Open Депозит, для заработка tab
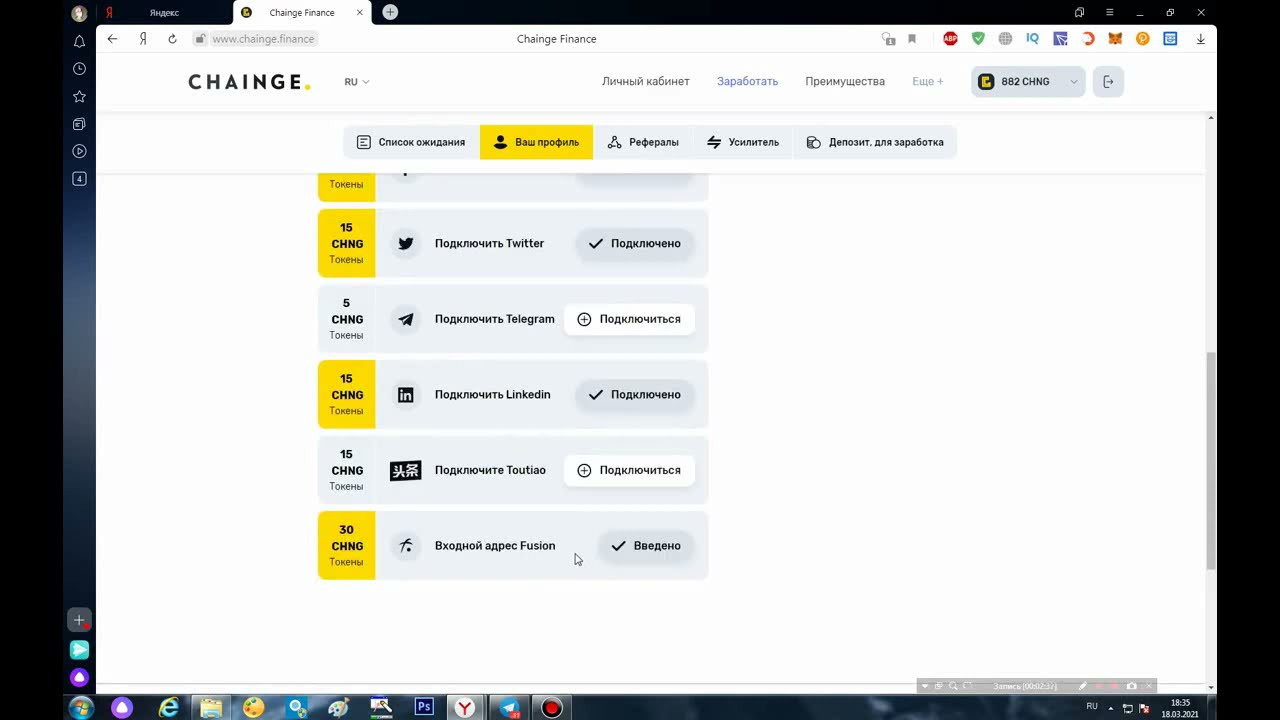 (x=875, y=142)
